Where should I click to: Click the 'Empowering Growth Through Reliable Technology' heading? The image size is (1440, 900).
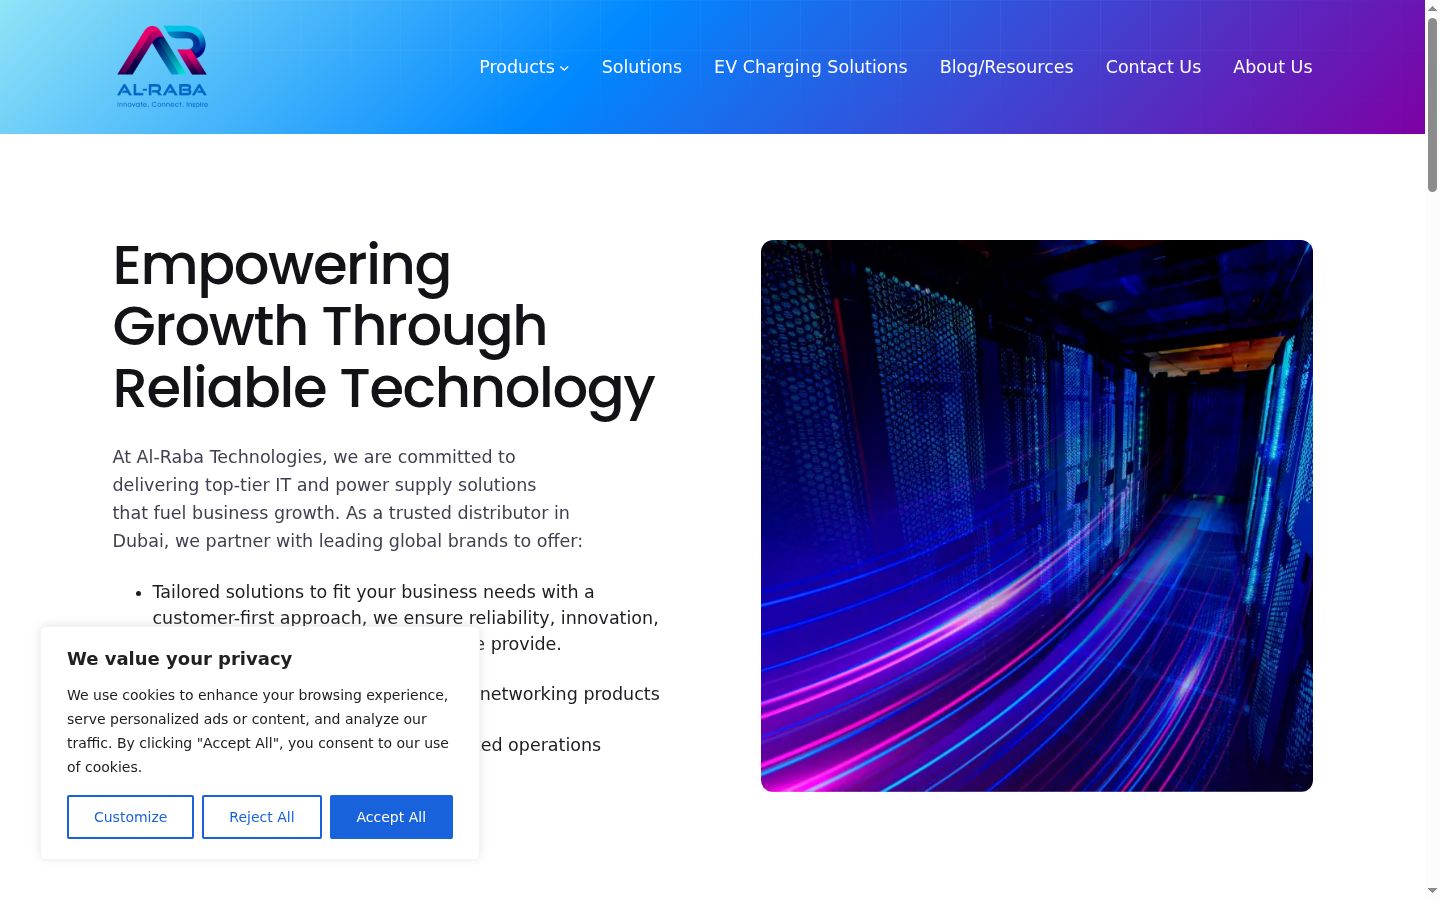[x=383, y=326]
